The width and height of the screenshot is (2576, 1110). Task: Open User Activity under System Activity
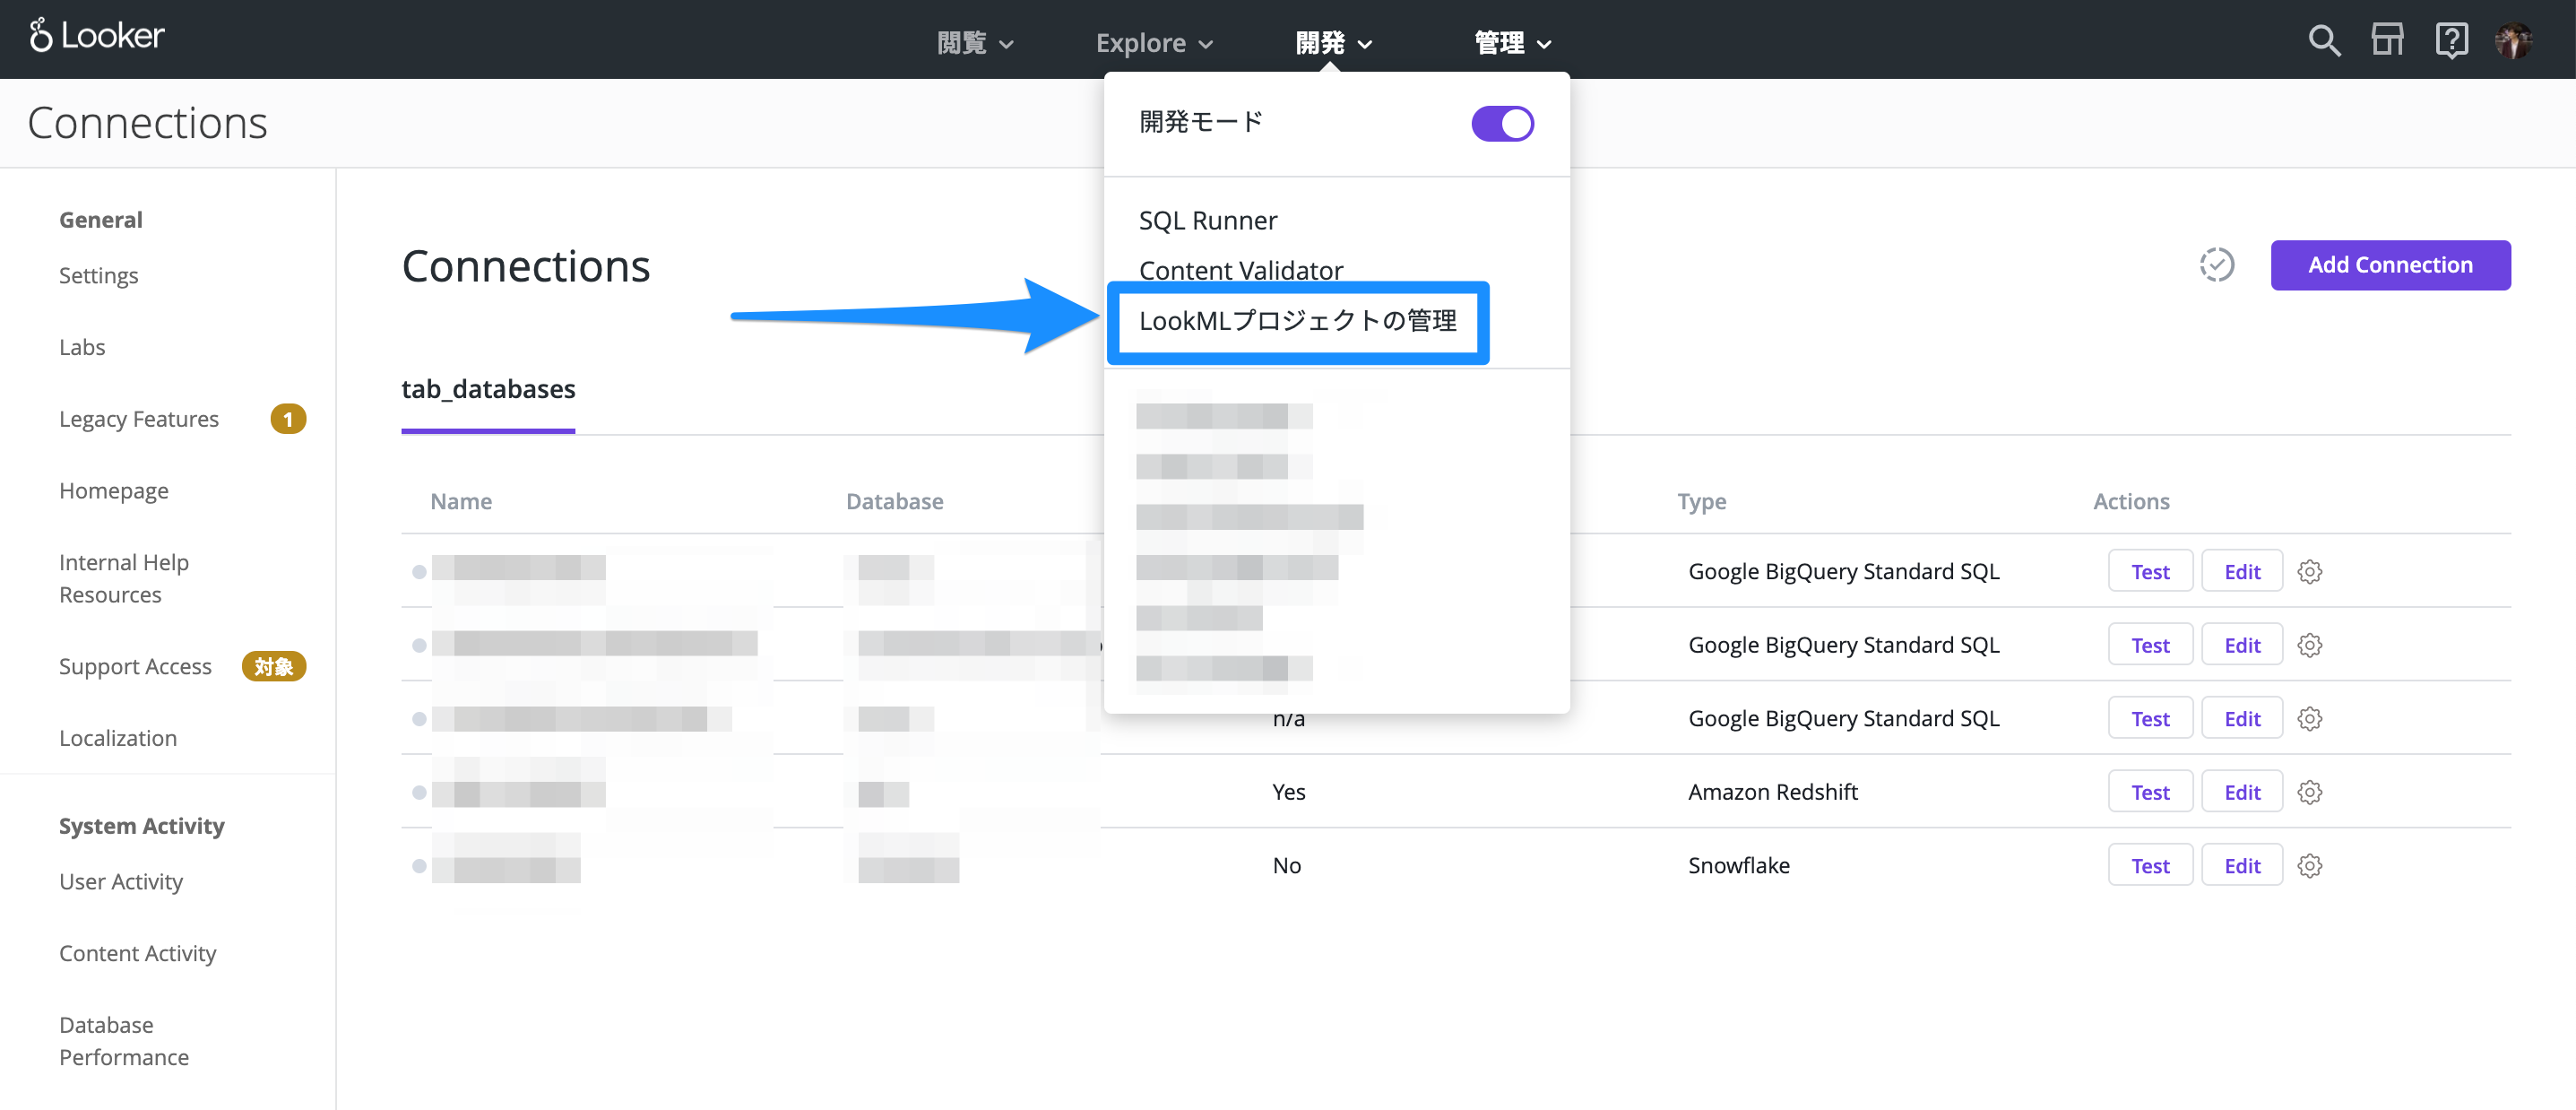120,882
